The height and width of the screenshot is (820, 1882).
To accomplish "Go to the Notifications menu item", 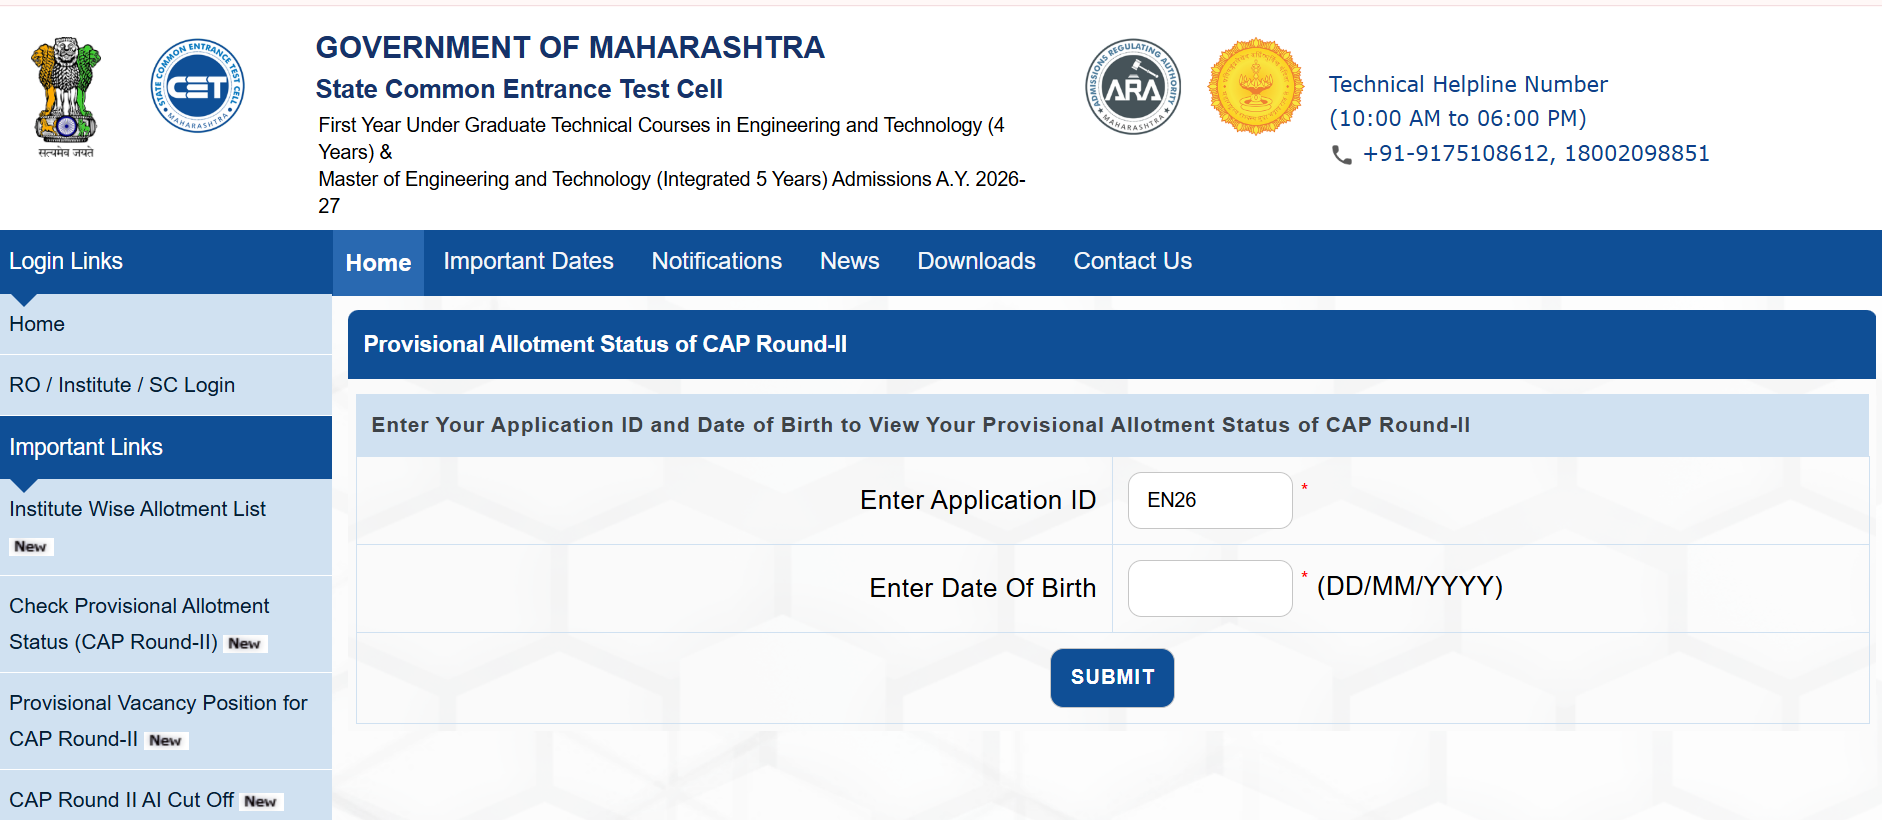I will (717, 261).
